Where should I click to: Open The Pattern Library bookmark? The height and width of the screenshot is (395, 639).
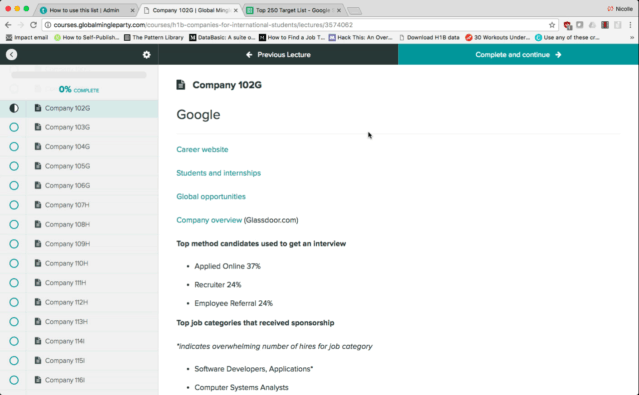coord(154,38)
